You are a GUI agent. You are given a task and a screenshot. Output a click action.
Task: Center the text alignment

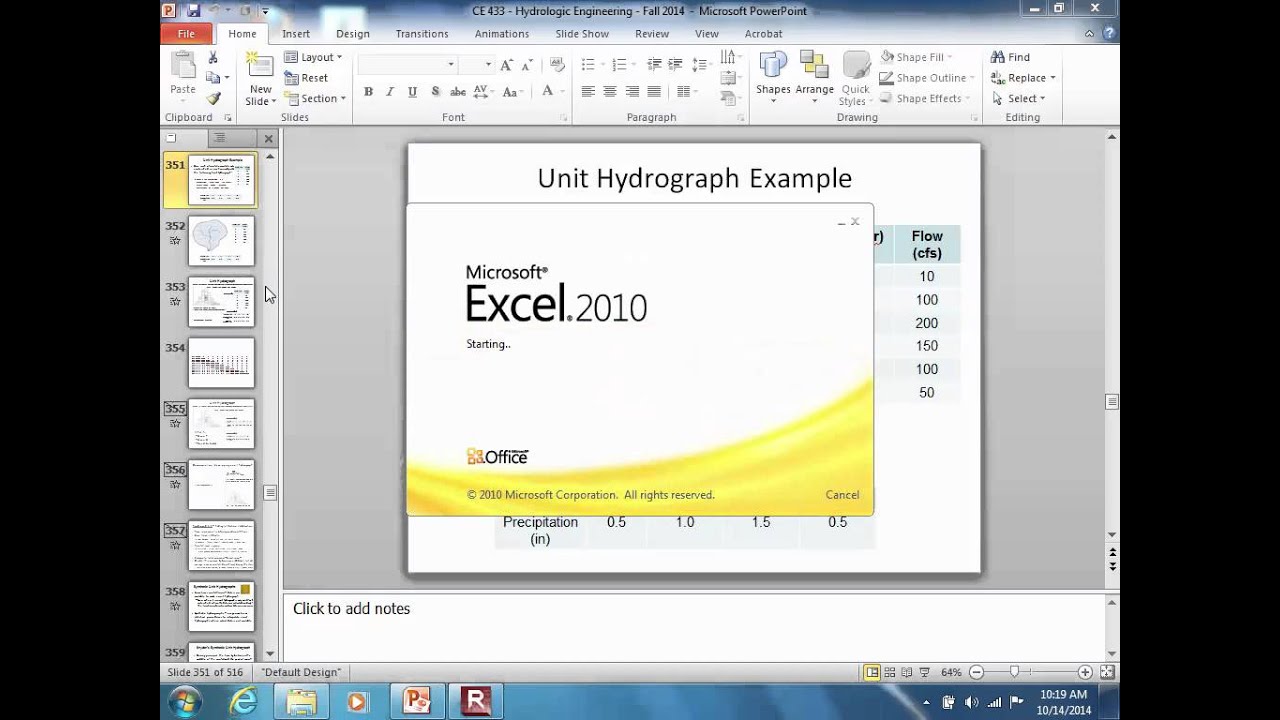610,91
